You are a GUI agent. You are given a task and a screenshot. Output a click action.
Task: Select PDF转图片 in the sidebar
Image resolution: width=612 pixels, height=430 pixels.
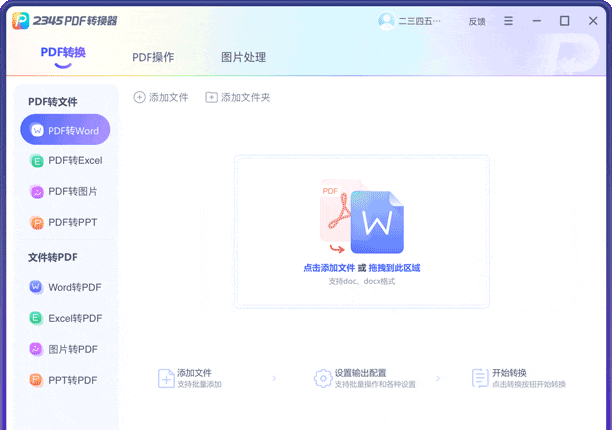66,192
